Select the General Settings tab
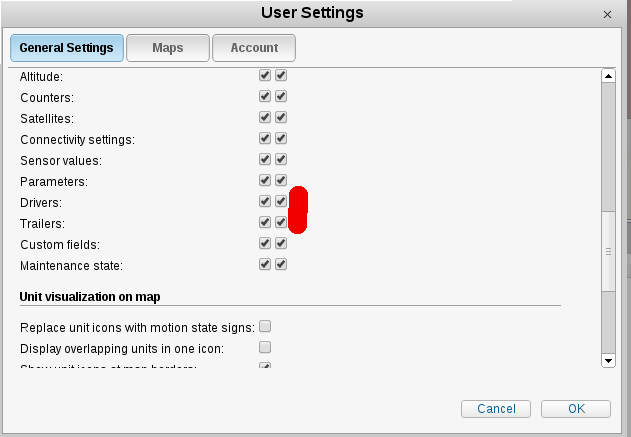The width and height of the screenshot is (631, 437). 67,48
